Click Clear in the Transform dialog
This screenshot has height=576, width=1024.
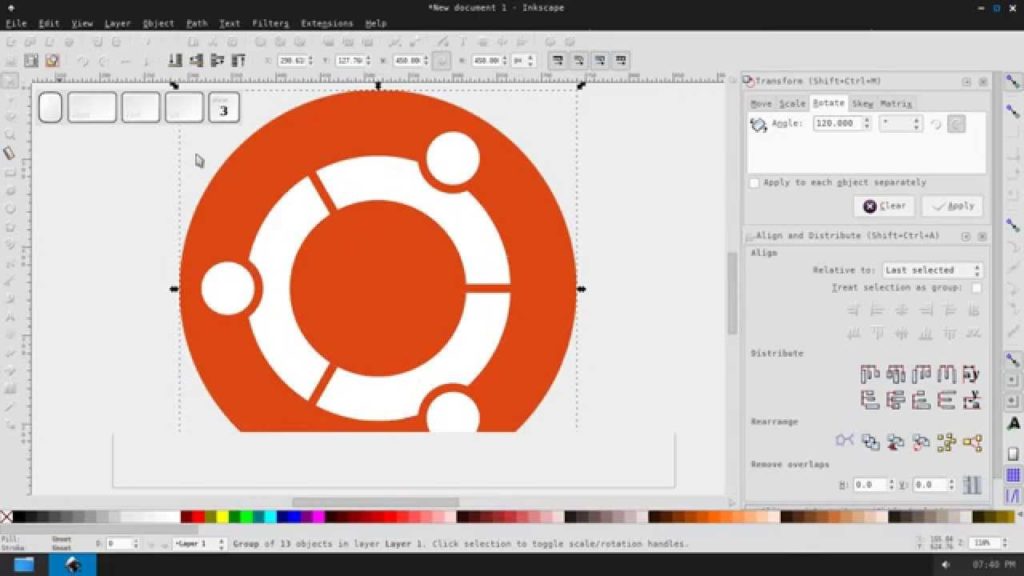pos(883,206)
